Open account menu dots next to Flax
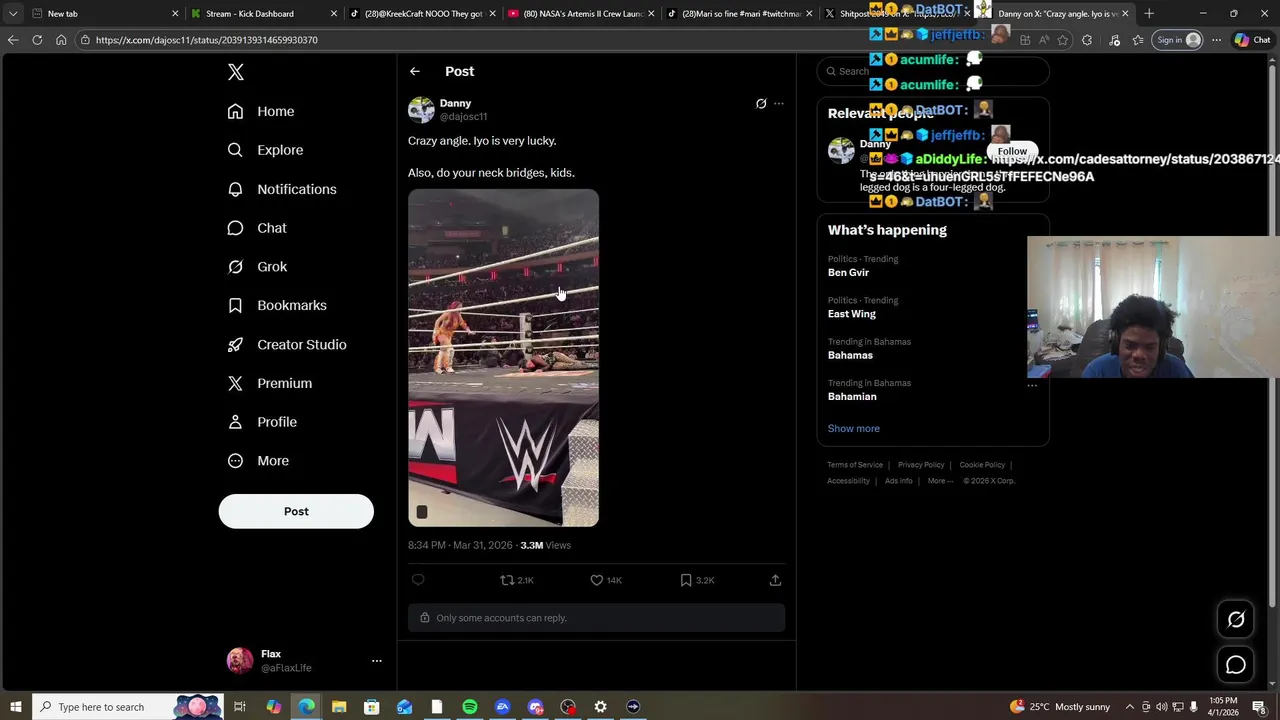 tap(377, 661)
